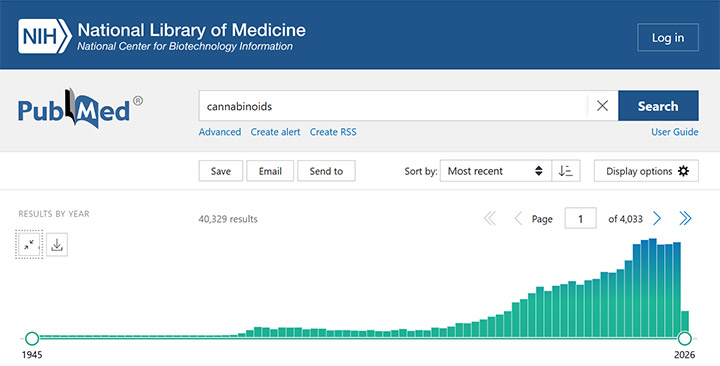Image resolution: width=720 pixels, height=366 pixels.
Task: Click the Save button
Action: point(220,171)
